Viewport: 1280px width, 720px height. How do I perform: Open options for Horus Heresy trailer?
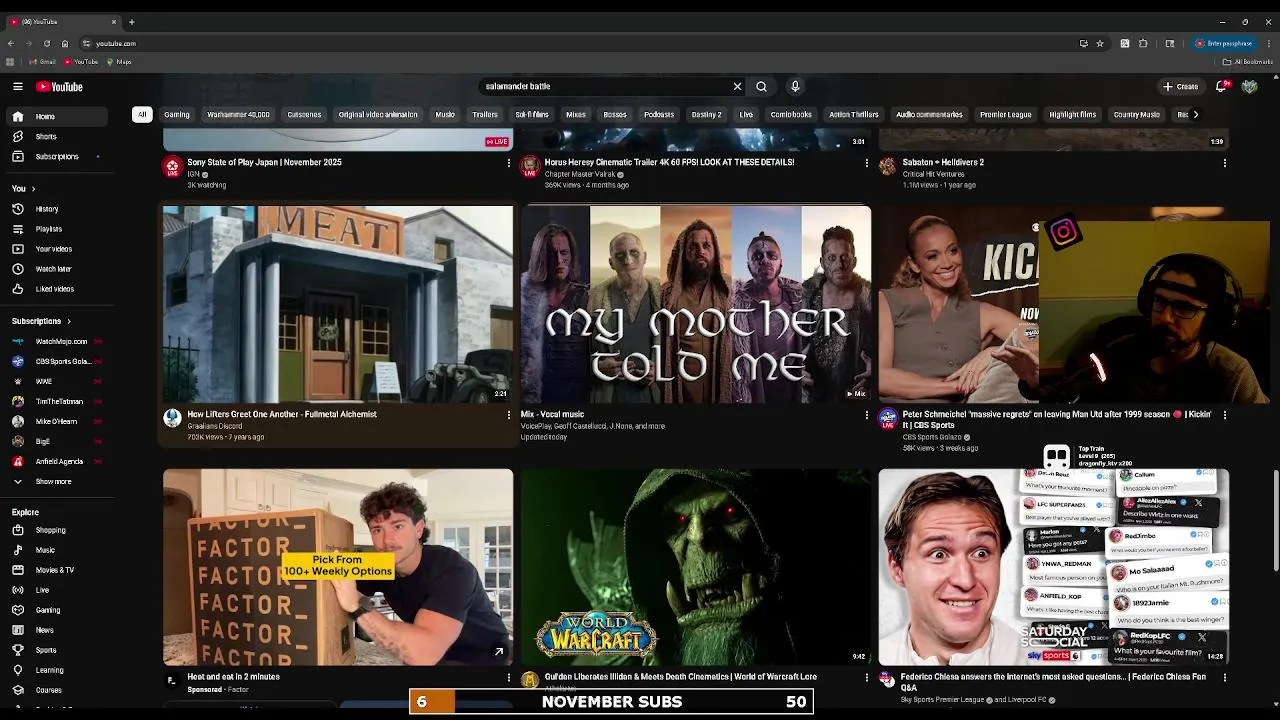click(x=867, y=163)
